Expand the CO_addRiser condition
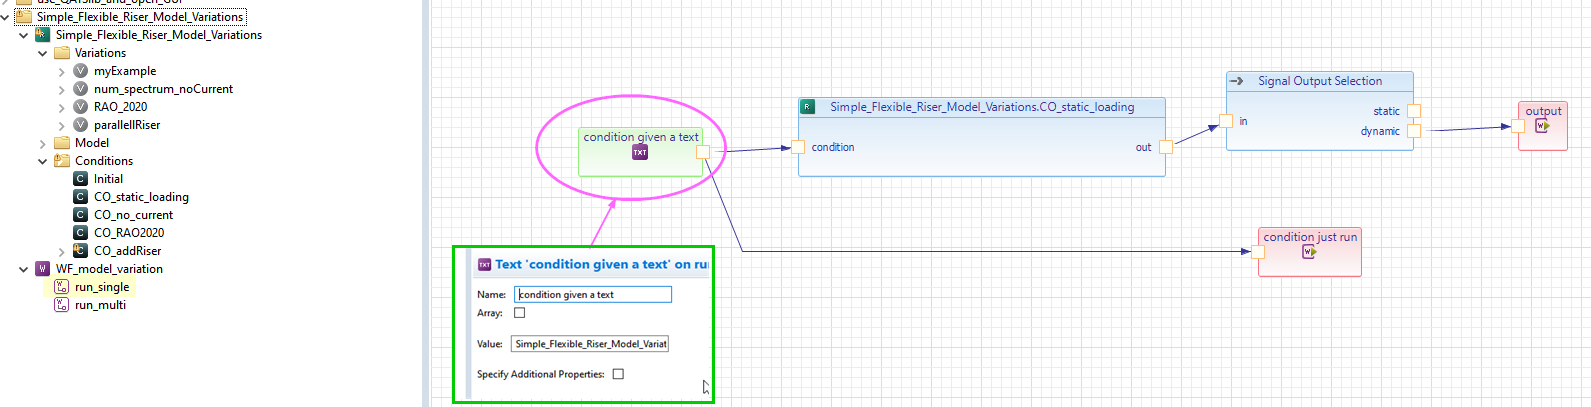The image size is (1591, 407). pyautogui.click(x=62, y=251)
